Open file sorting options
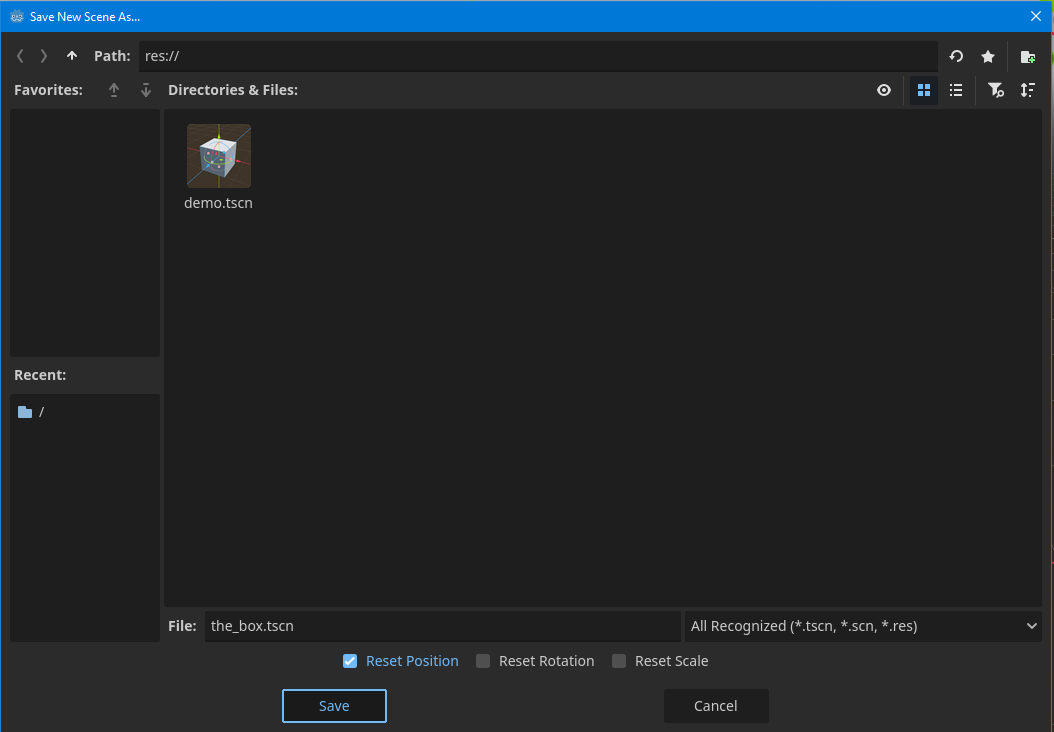This screenshot has height=732, width=1054. click(1027, 90)
